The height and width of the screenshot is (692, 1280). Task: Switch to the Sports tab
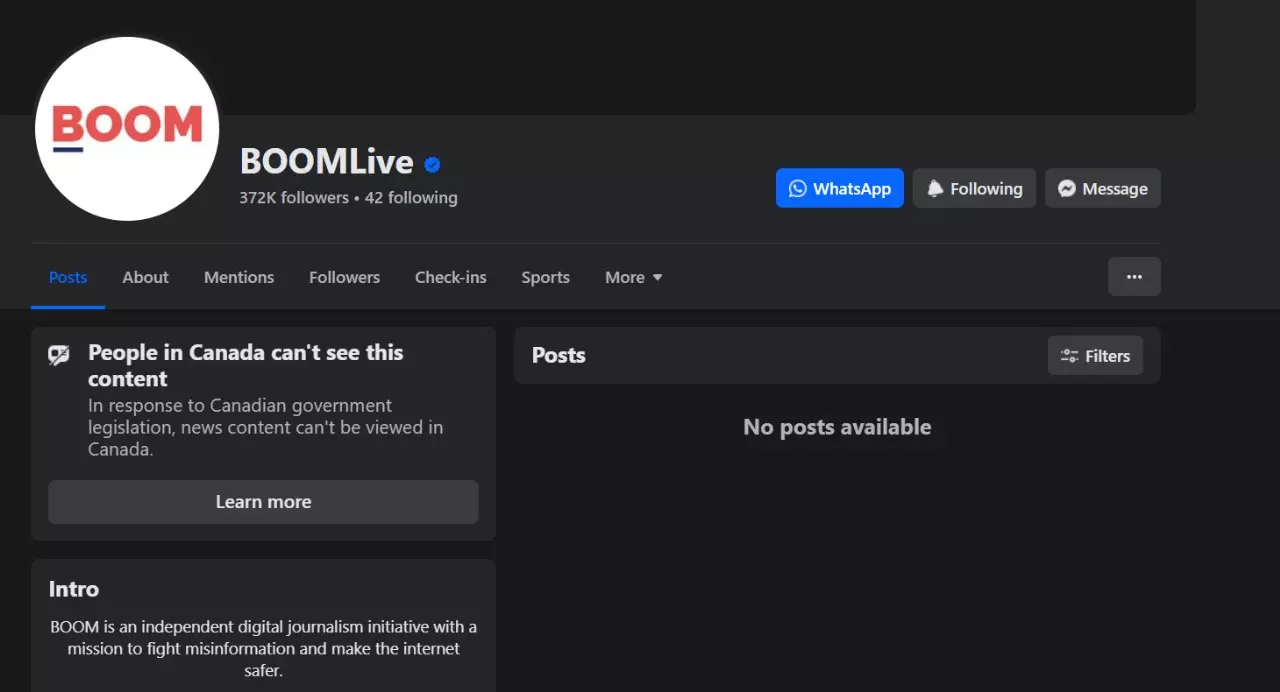(x=545, y=277)
